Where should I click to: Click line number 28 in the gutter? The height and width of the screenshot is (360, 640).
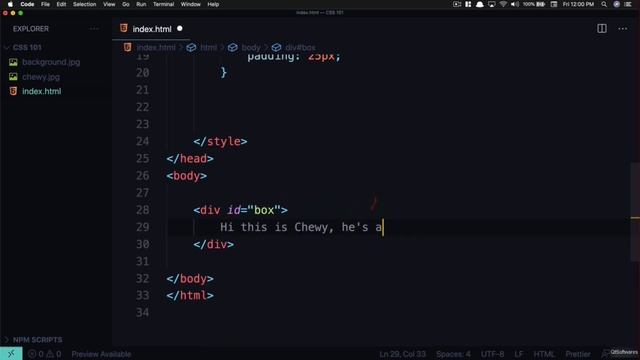pos(142,210)
